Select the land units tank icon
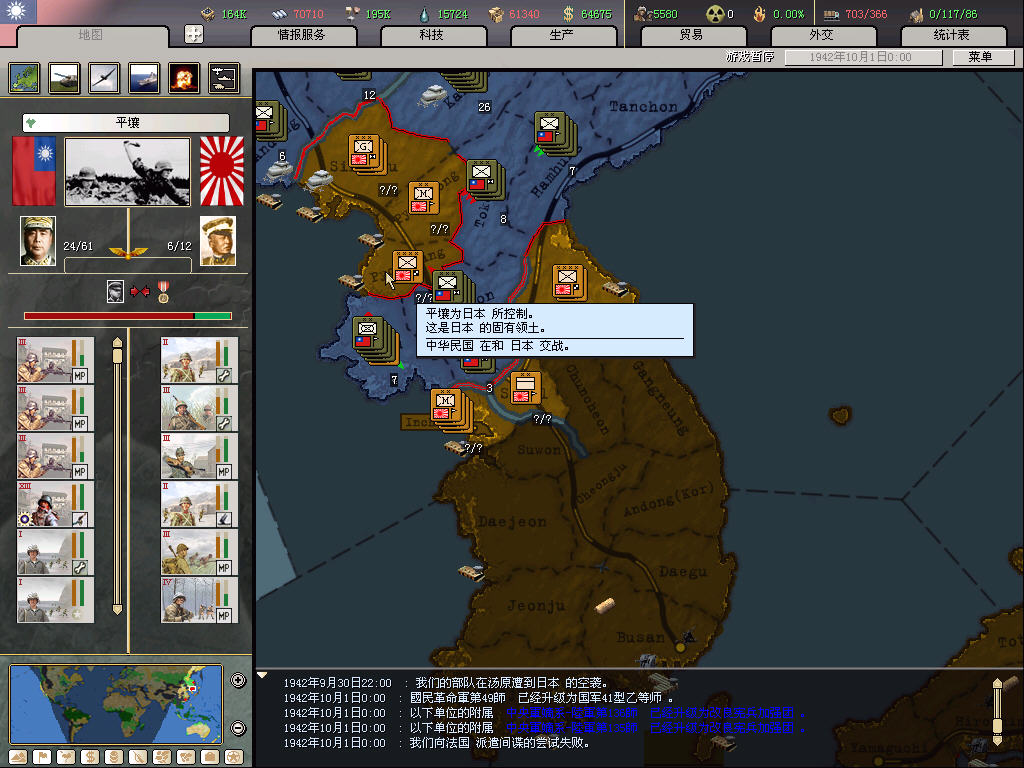 (64, 78)
